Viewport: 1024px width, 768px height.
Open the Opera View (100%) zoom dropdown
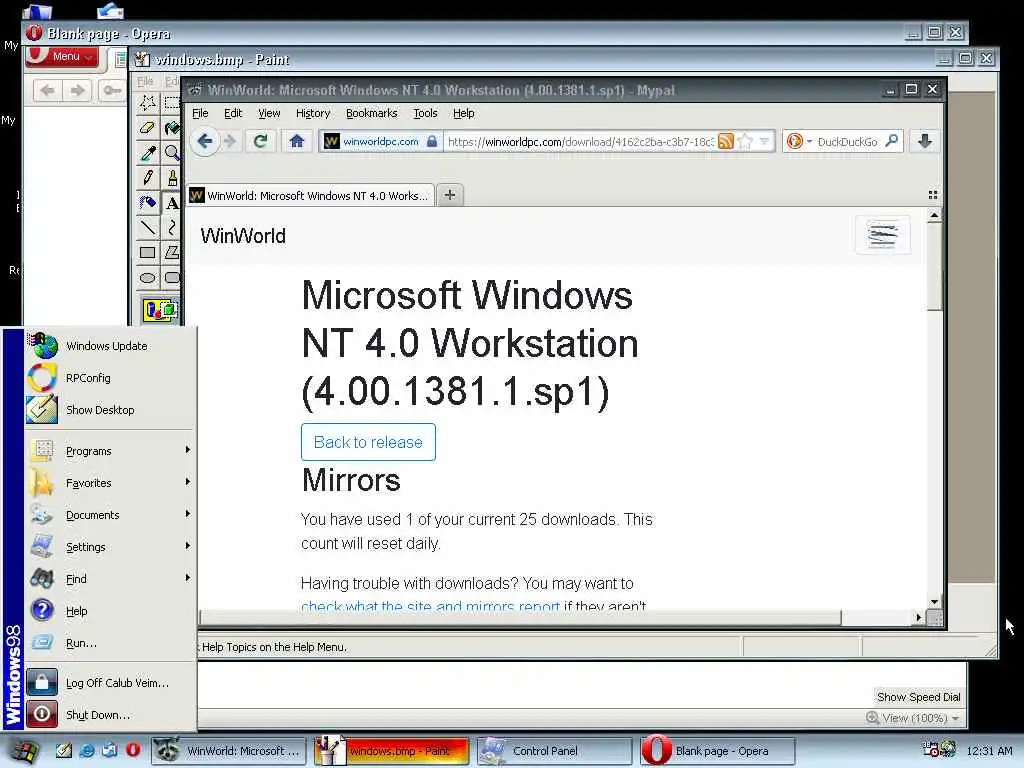point(913,718)
